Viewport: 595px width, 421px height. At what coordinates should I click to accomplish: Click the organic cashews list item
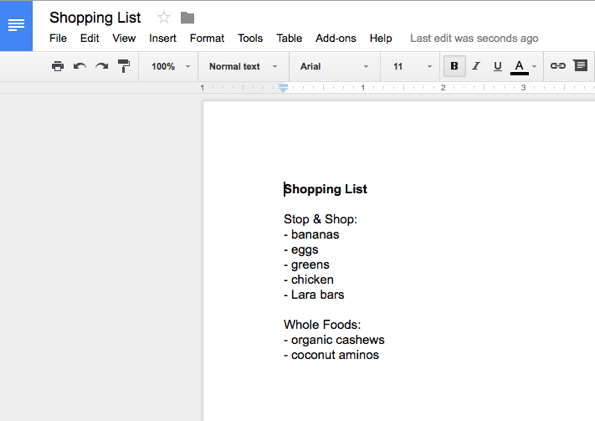click(334, 340)
